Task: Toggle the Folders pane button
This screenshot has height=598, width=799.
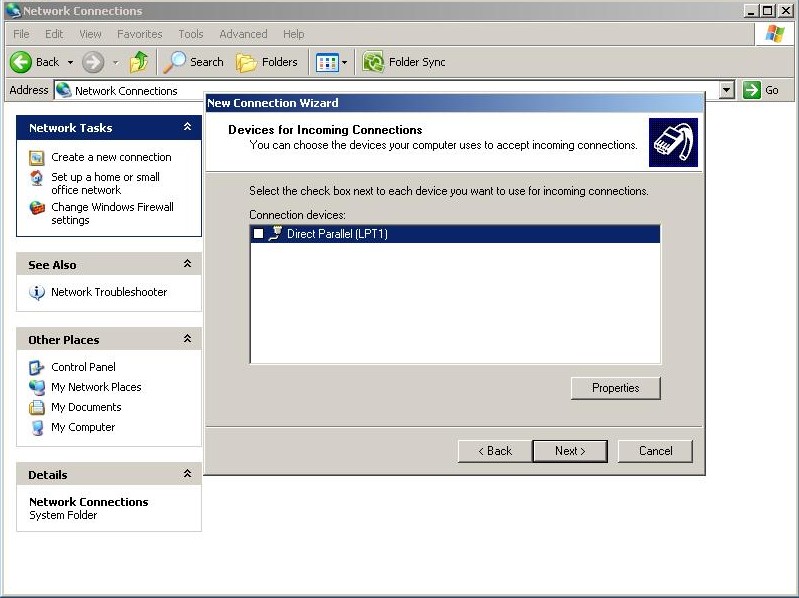Action: tap(267, 62)
